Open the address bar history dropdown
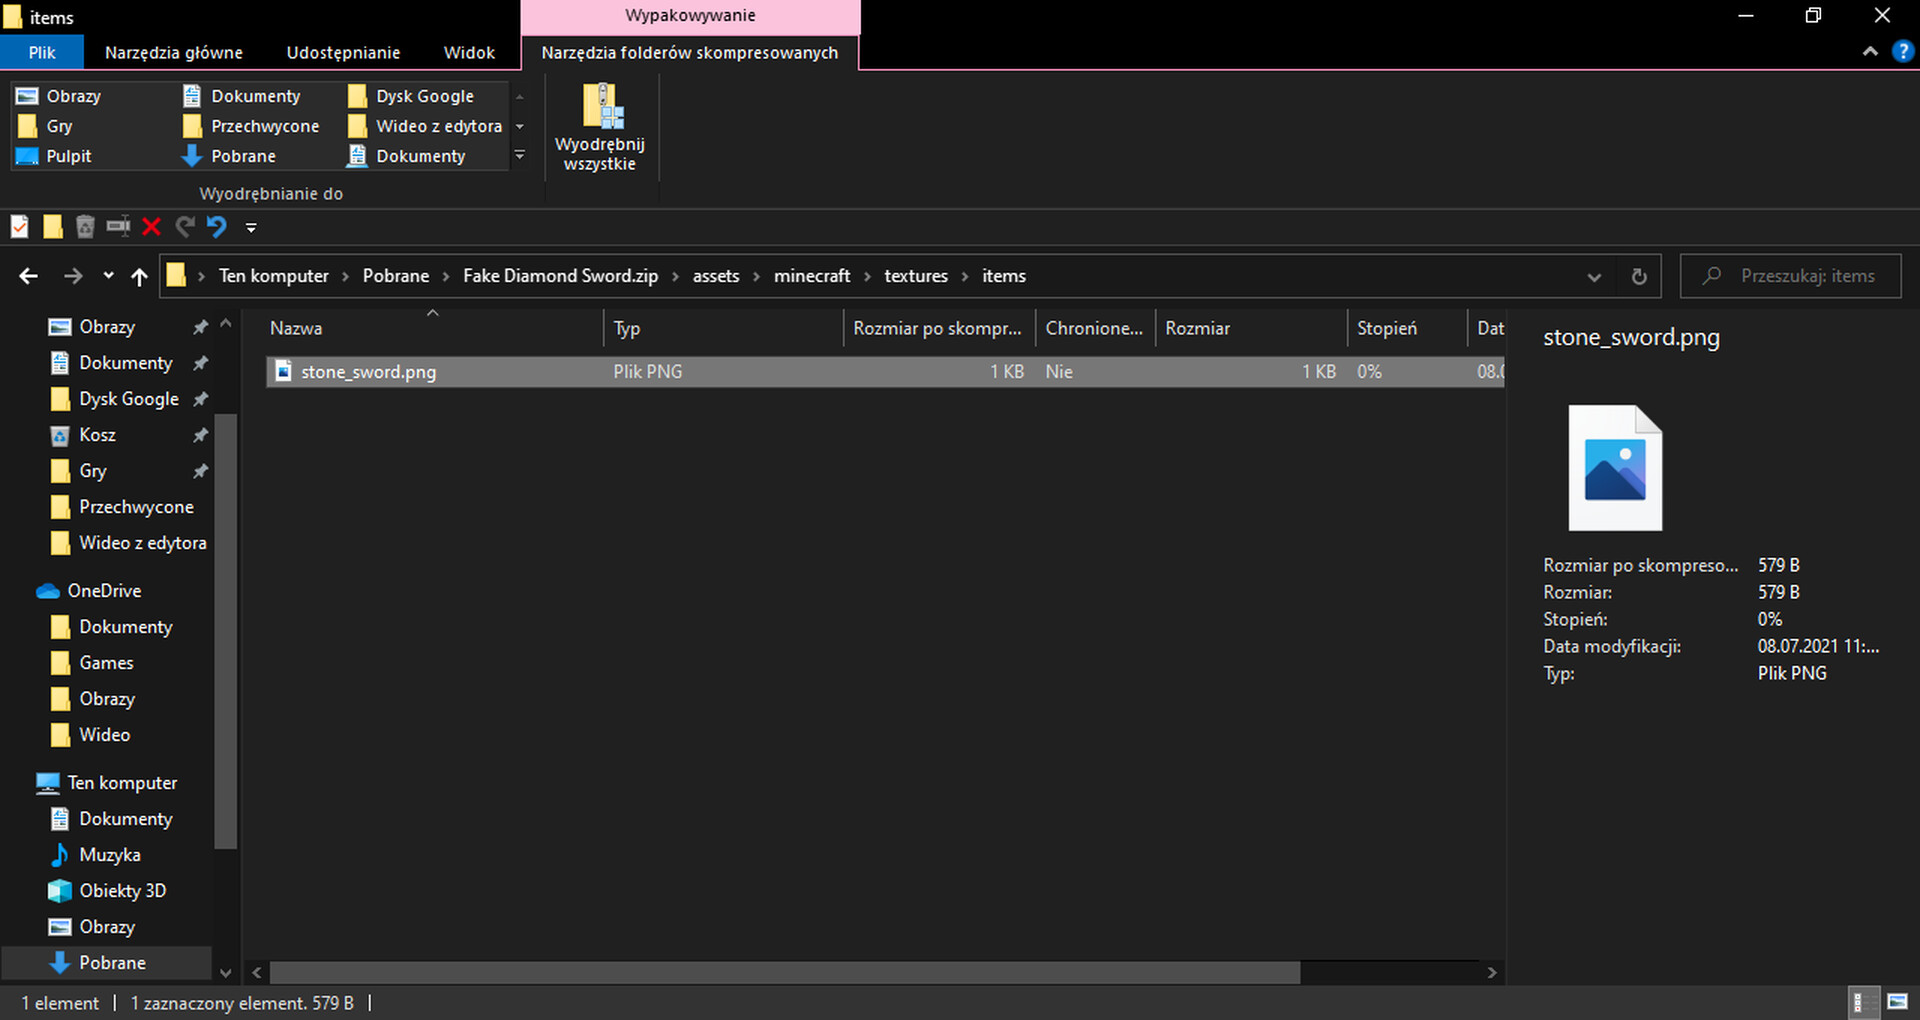This screenshot has width=1920, height=1020. [x=1594, y=277]
